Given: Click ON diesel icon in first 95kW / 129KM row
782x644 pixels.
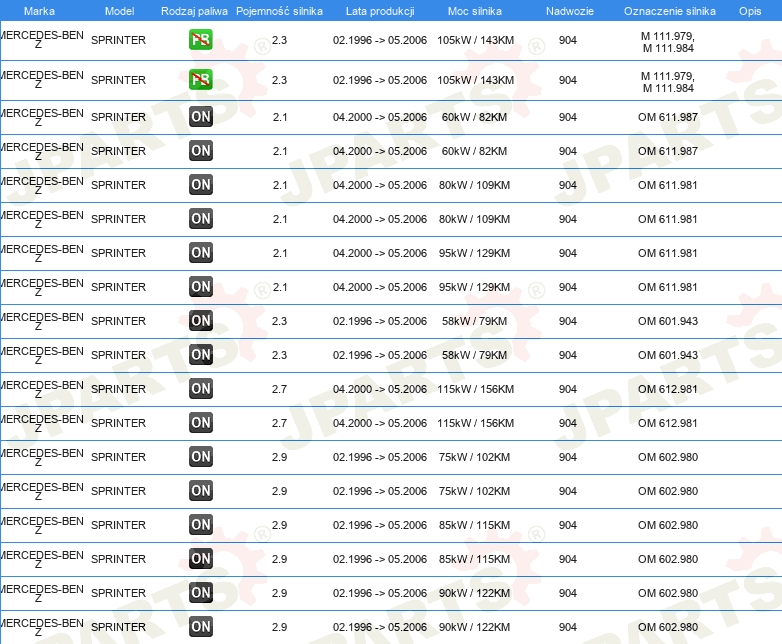Looking at the screenshot, I should [201, 253].
